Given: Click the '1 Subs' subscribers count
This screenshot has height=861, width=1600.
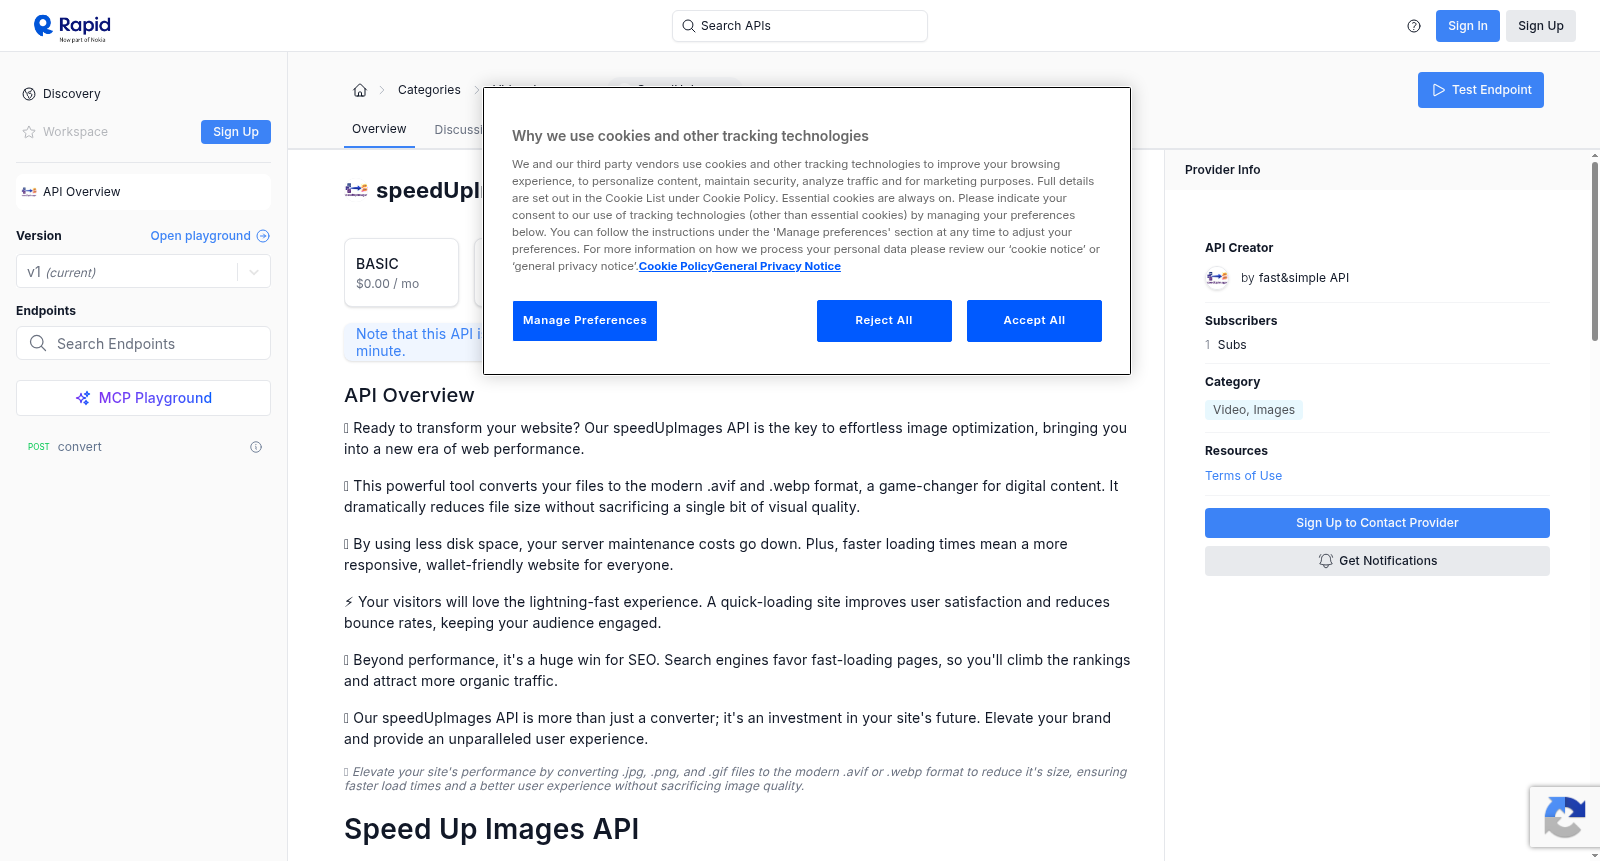Looking at the screenshot, I should (x=1226, y=345).
